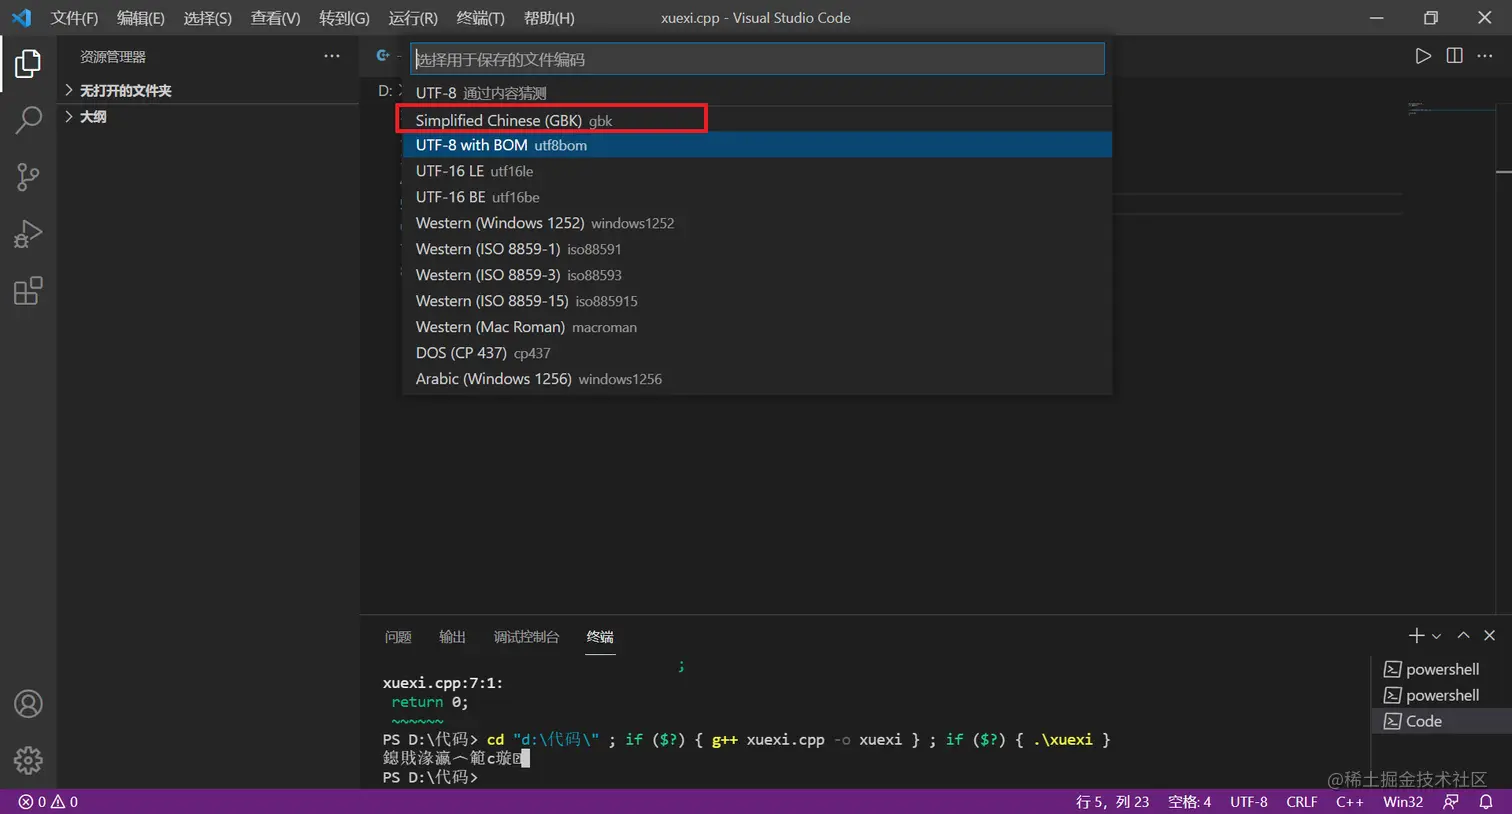Select UTF-8 with BOM encoding
This screenshot has width=1512, height=814.
pos(500,145)
